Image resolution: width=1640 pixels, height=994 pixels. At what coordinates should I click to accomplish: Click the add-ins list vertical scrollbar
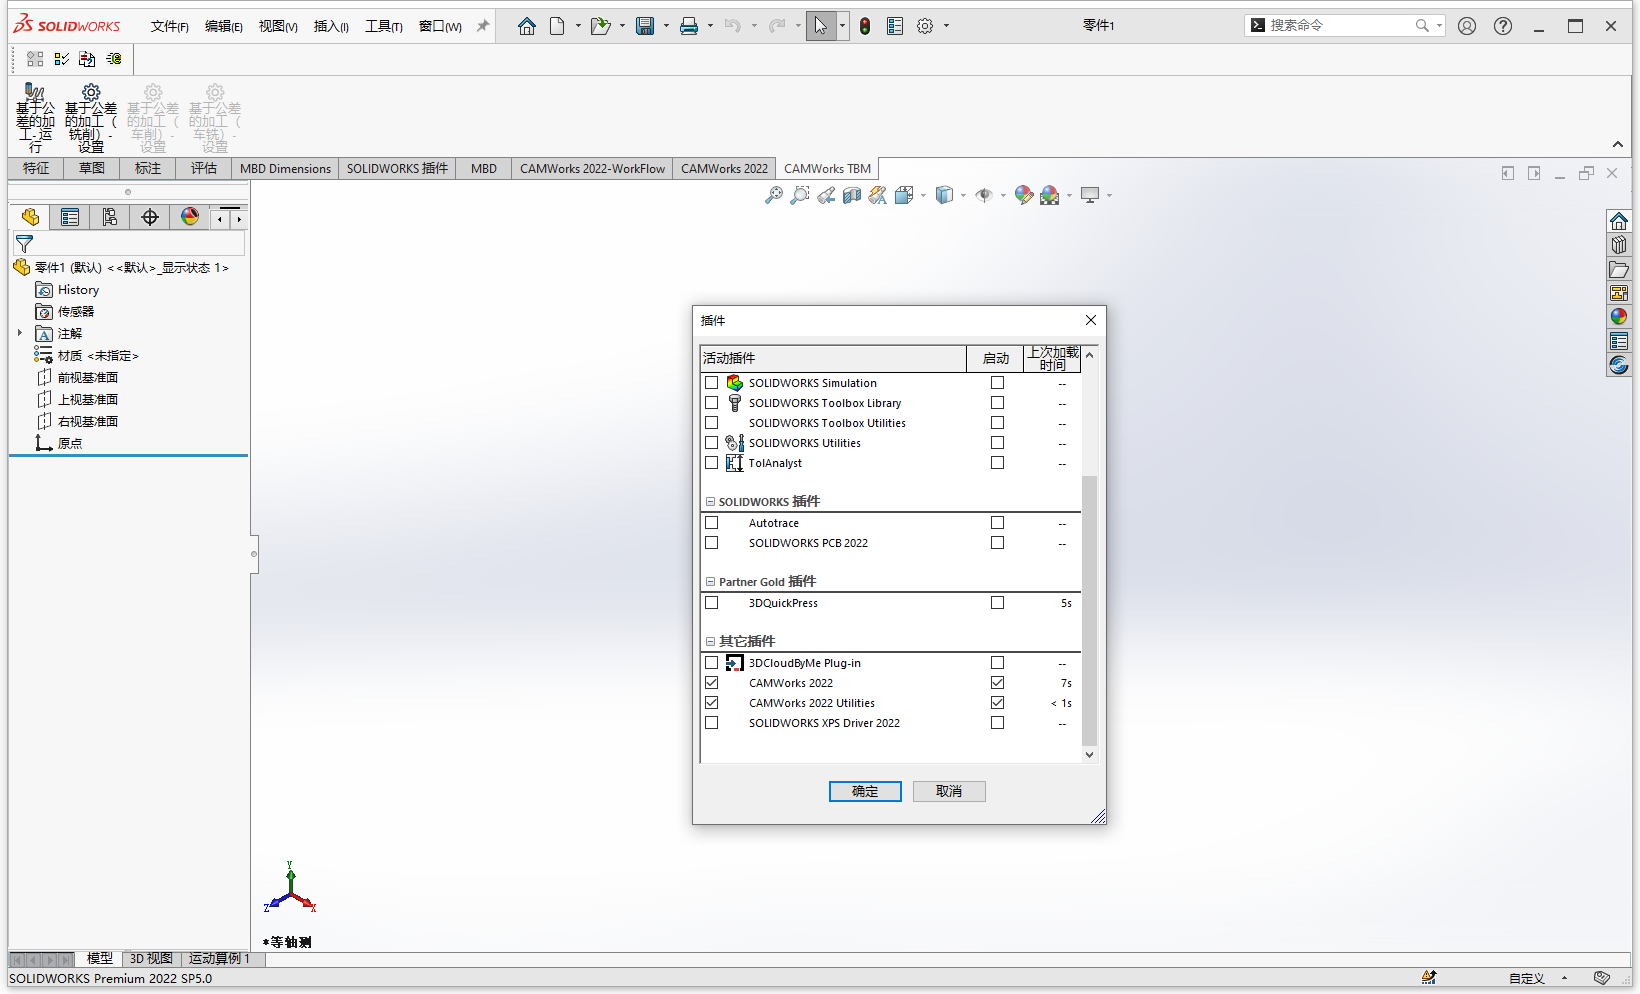1089,610
